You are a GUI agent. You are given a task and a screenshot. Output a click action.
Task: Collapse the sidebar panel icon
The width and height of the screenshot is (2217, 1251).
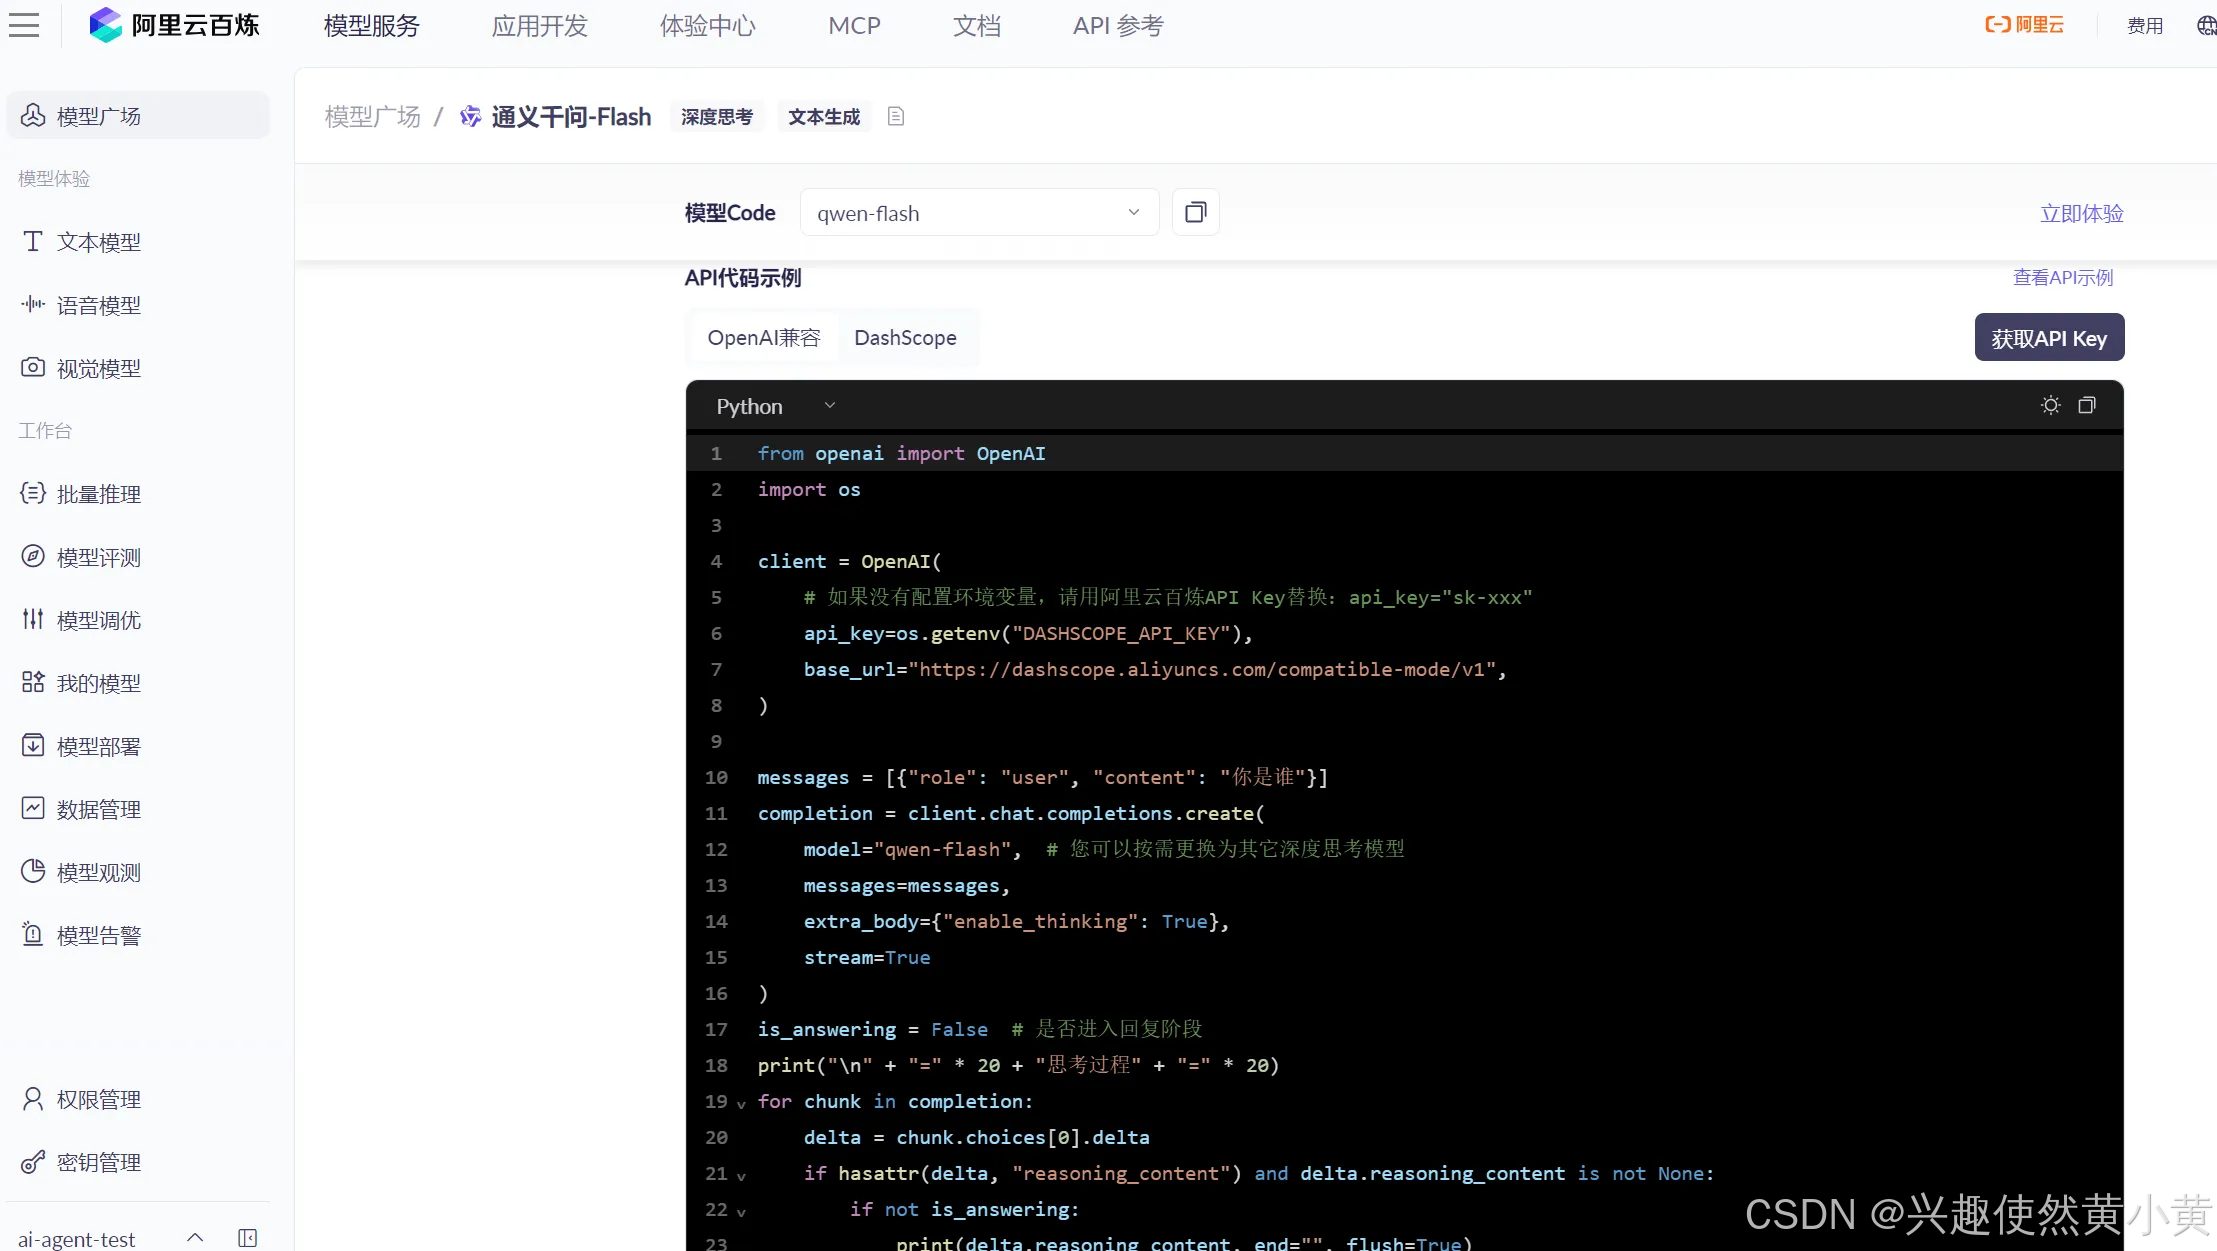click(x=248, y=1238)
